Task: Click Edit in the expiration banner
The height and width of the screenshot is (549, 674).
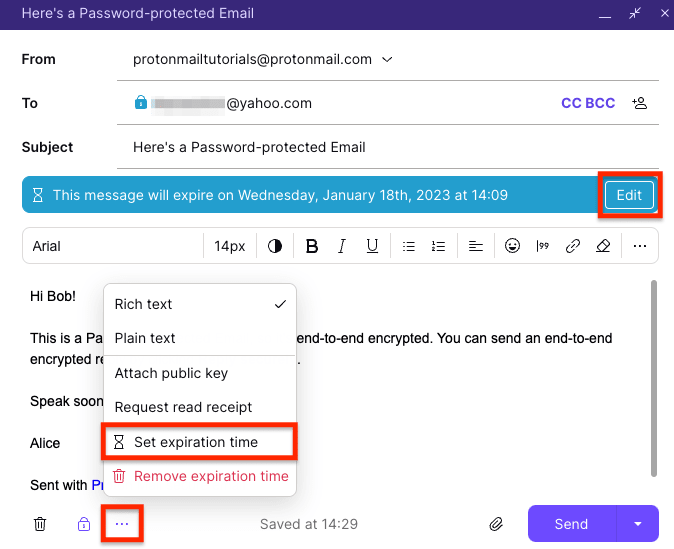Action: [x=629, y=195]
